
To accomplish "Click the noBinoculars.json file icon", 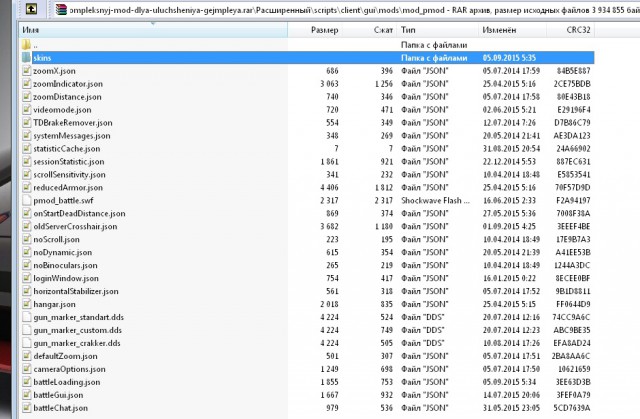I will [27, 265].
